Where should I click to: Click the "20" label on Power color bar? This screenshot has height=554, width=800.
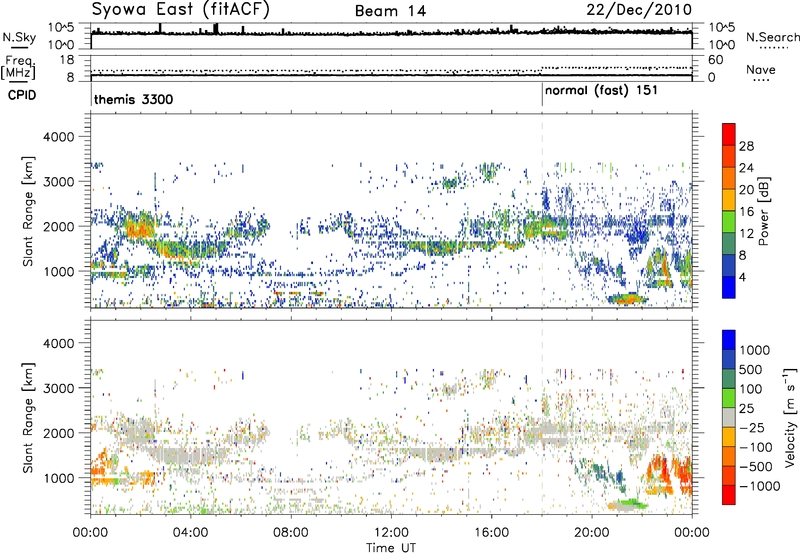tap(746, 190)
